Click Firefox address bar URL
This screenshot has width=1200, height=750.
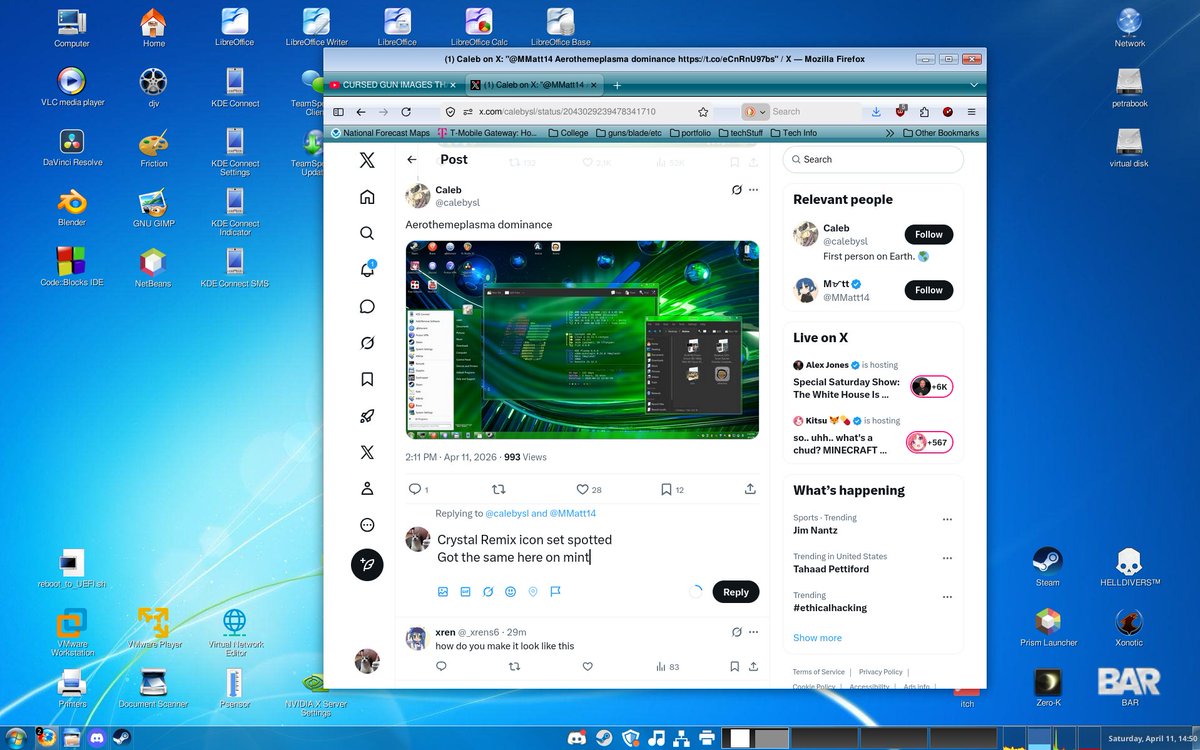click(x=567, y=112)
